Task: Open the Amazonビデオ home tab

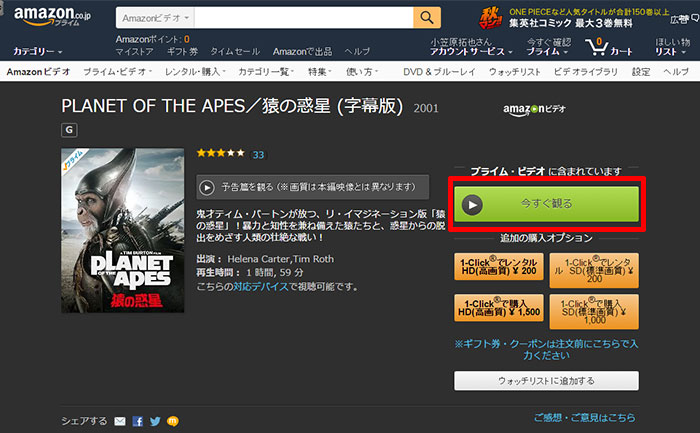Action: pos(38,72)
